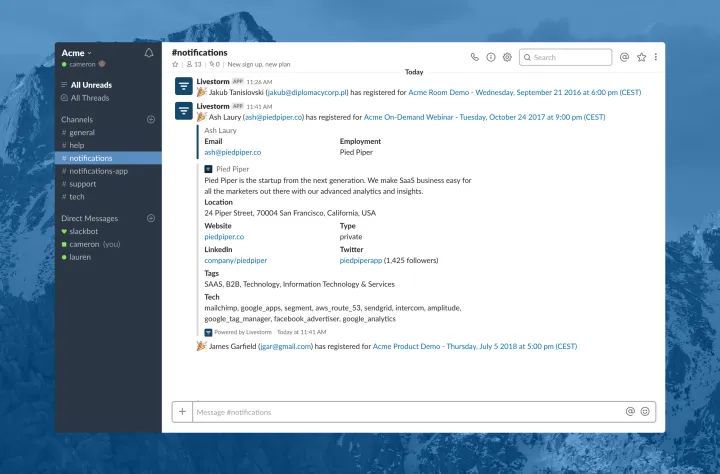Open the Acme Product Demo link
Image resolution: width=720 pixels, height=474 pixels.
click(x=474, y=346)
